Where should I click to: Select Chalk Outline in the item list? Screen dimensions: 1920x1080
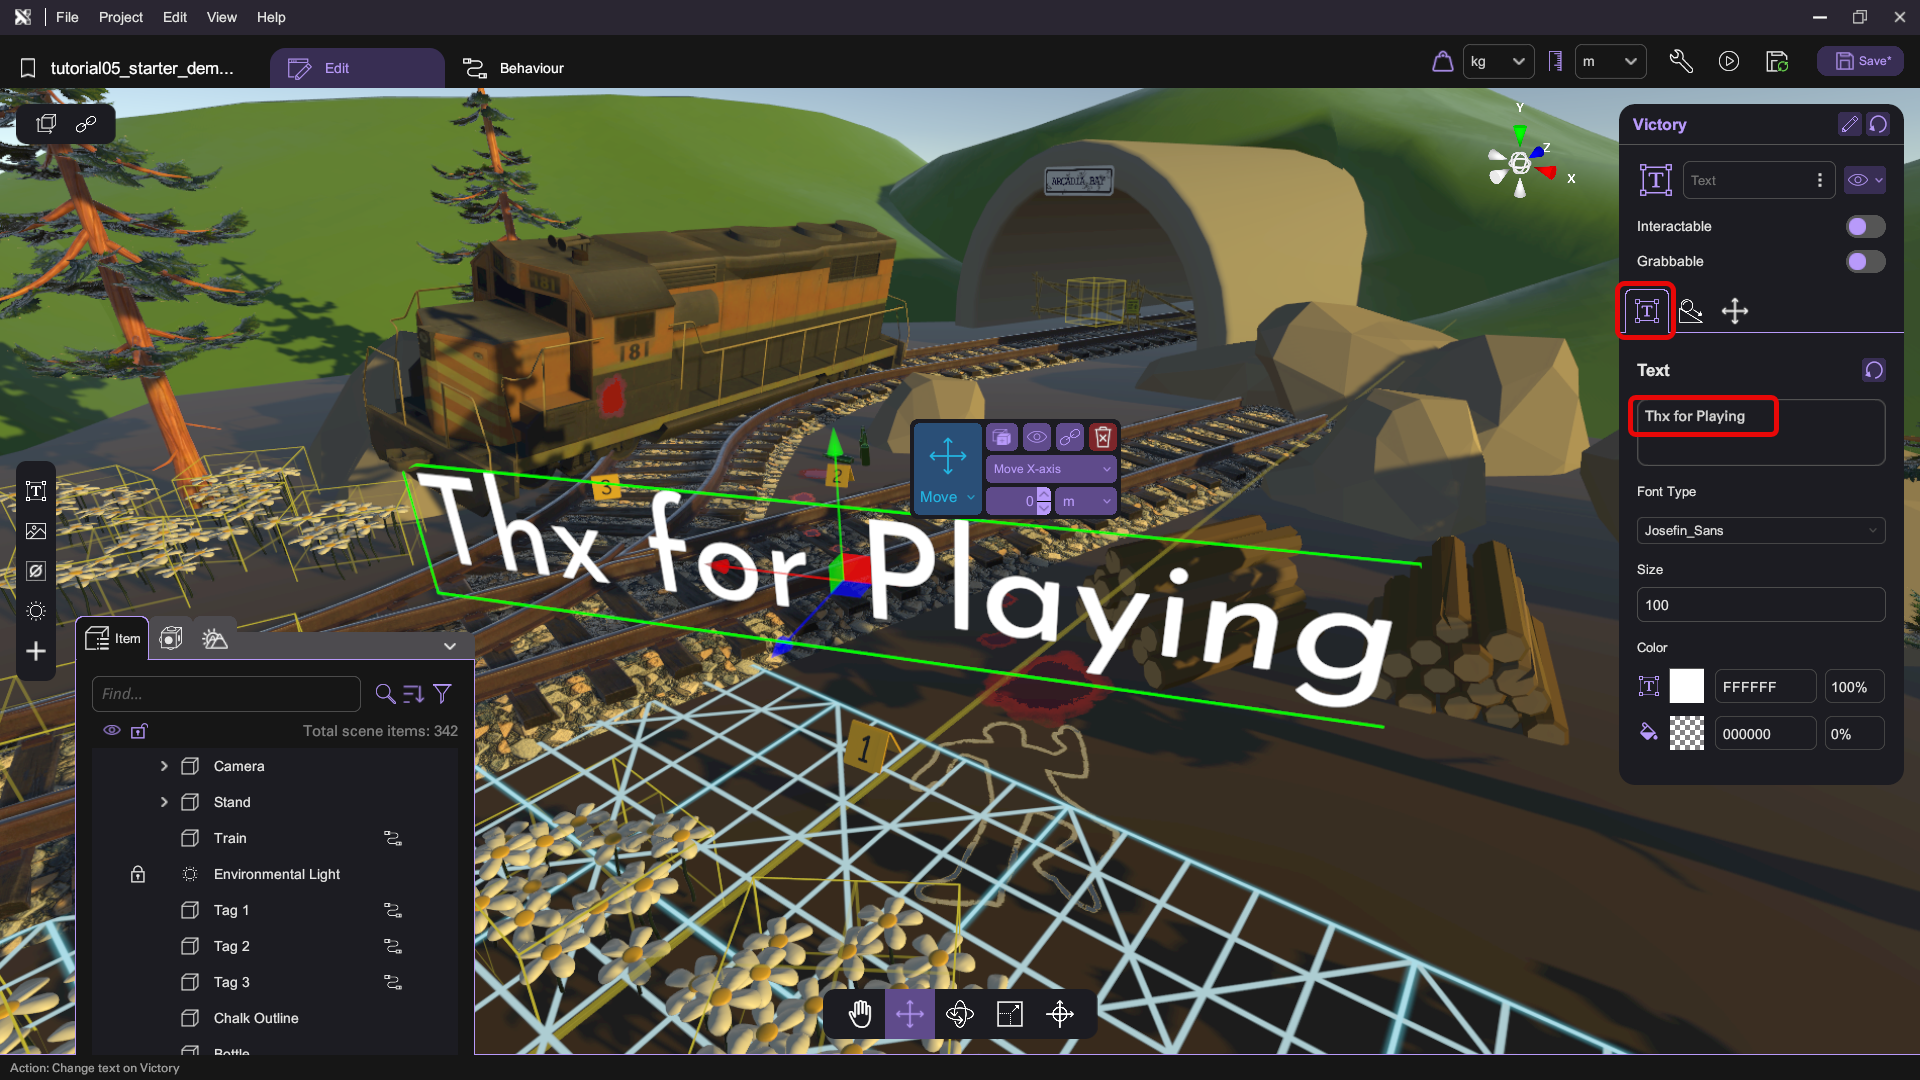click(x=256, y=1018)
